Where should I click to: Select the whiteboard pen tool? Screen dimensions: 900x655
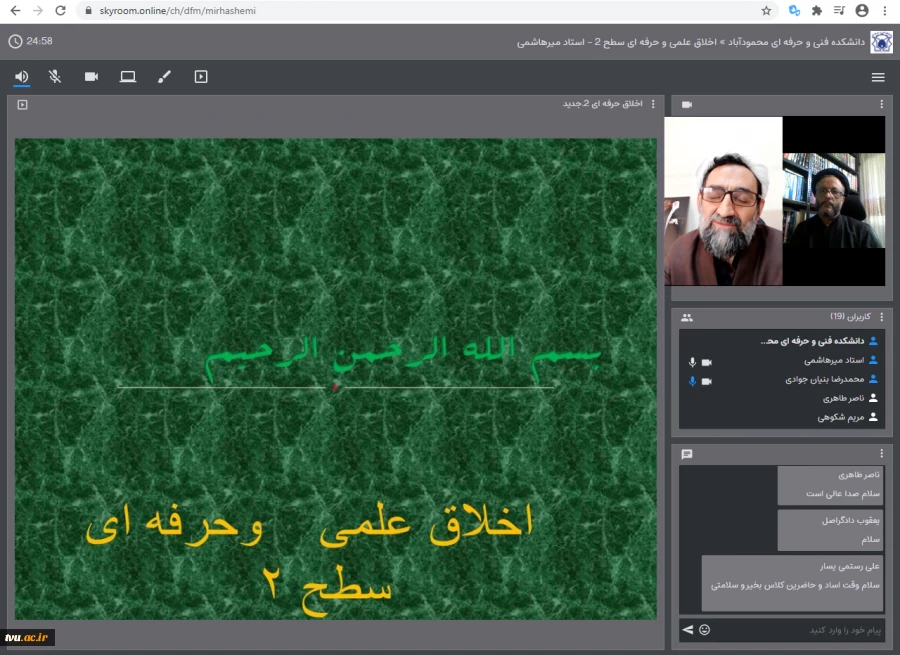click(164, 76)
